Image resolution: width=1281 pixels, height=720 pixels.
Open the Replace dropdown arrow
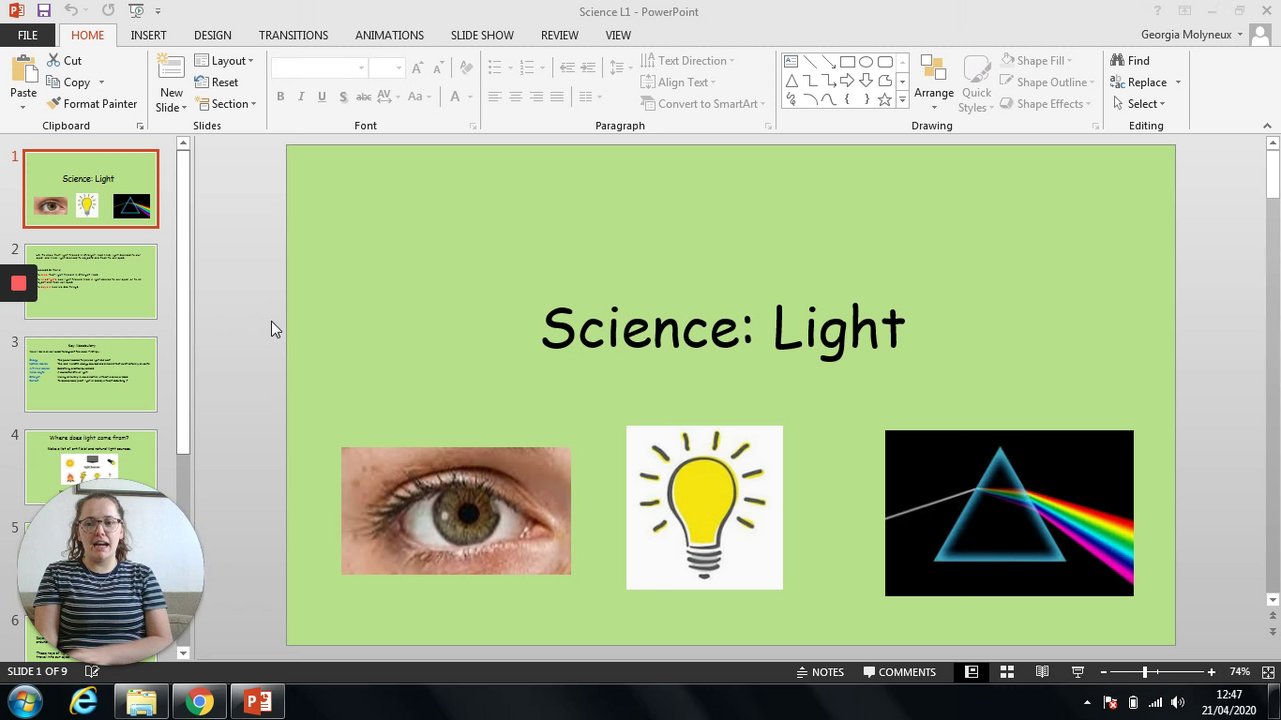[1178, 83]
